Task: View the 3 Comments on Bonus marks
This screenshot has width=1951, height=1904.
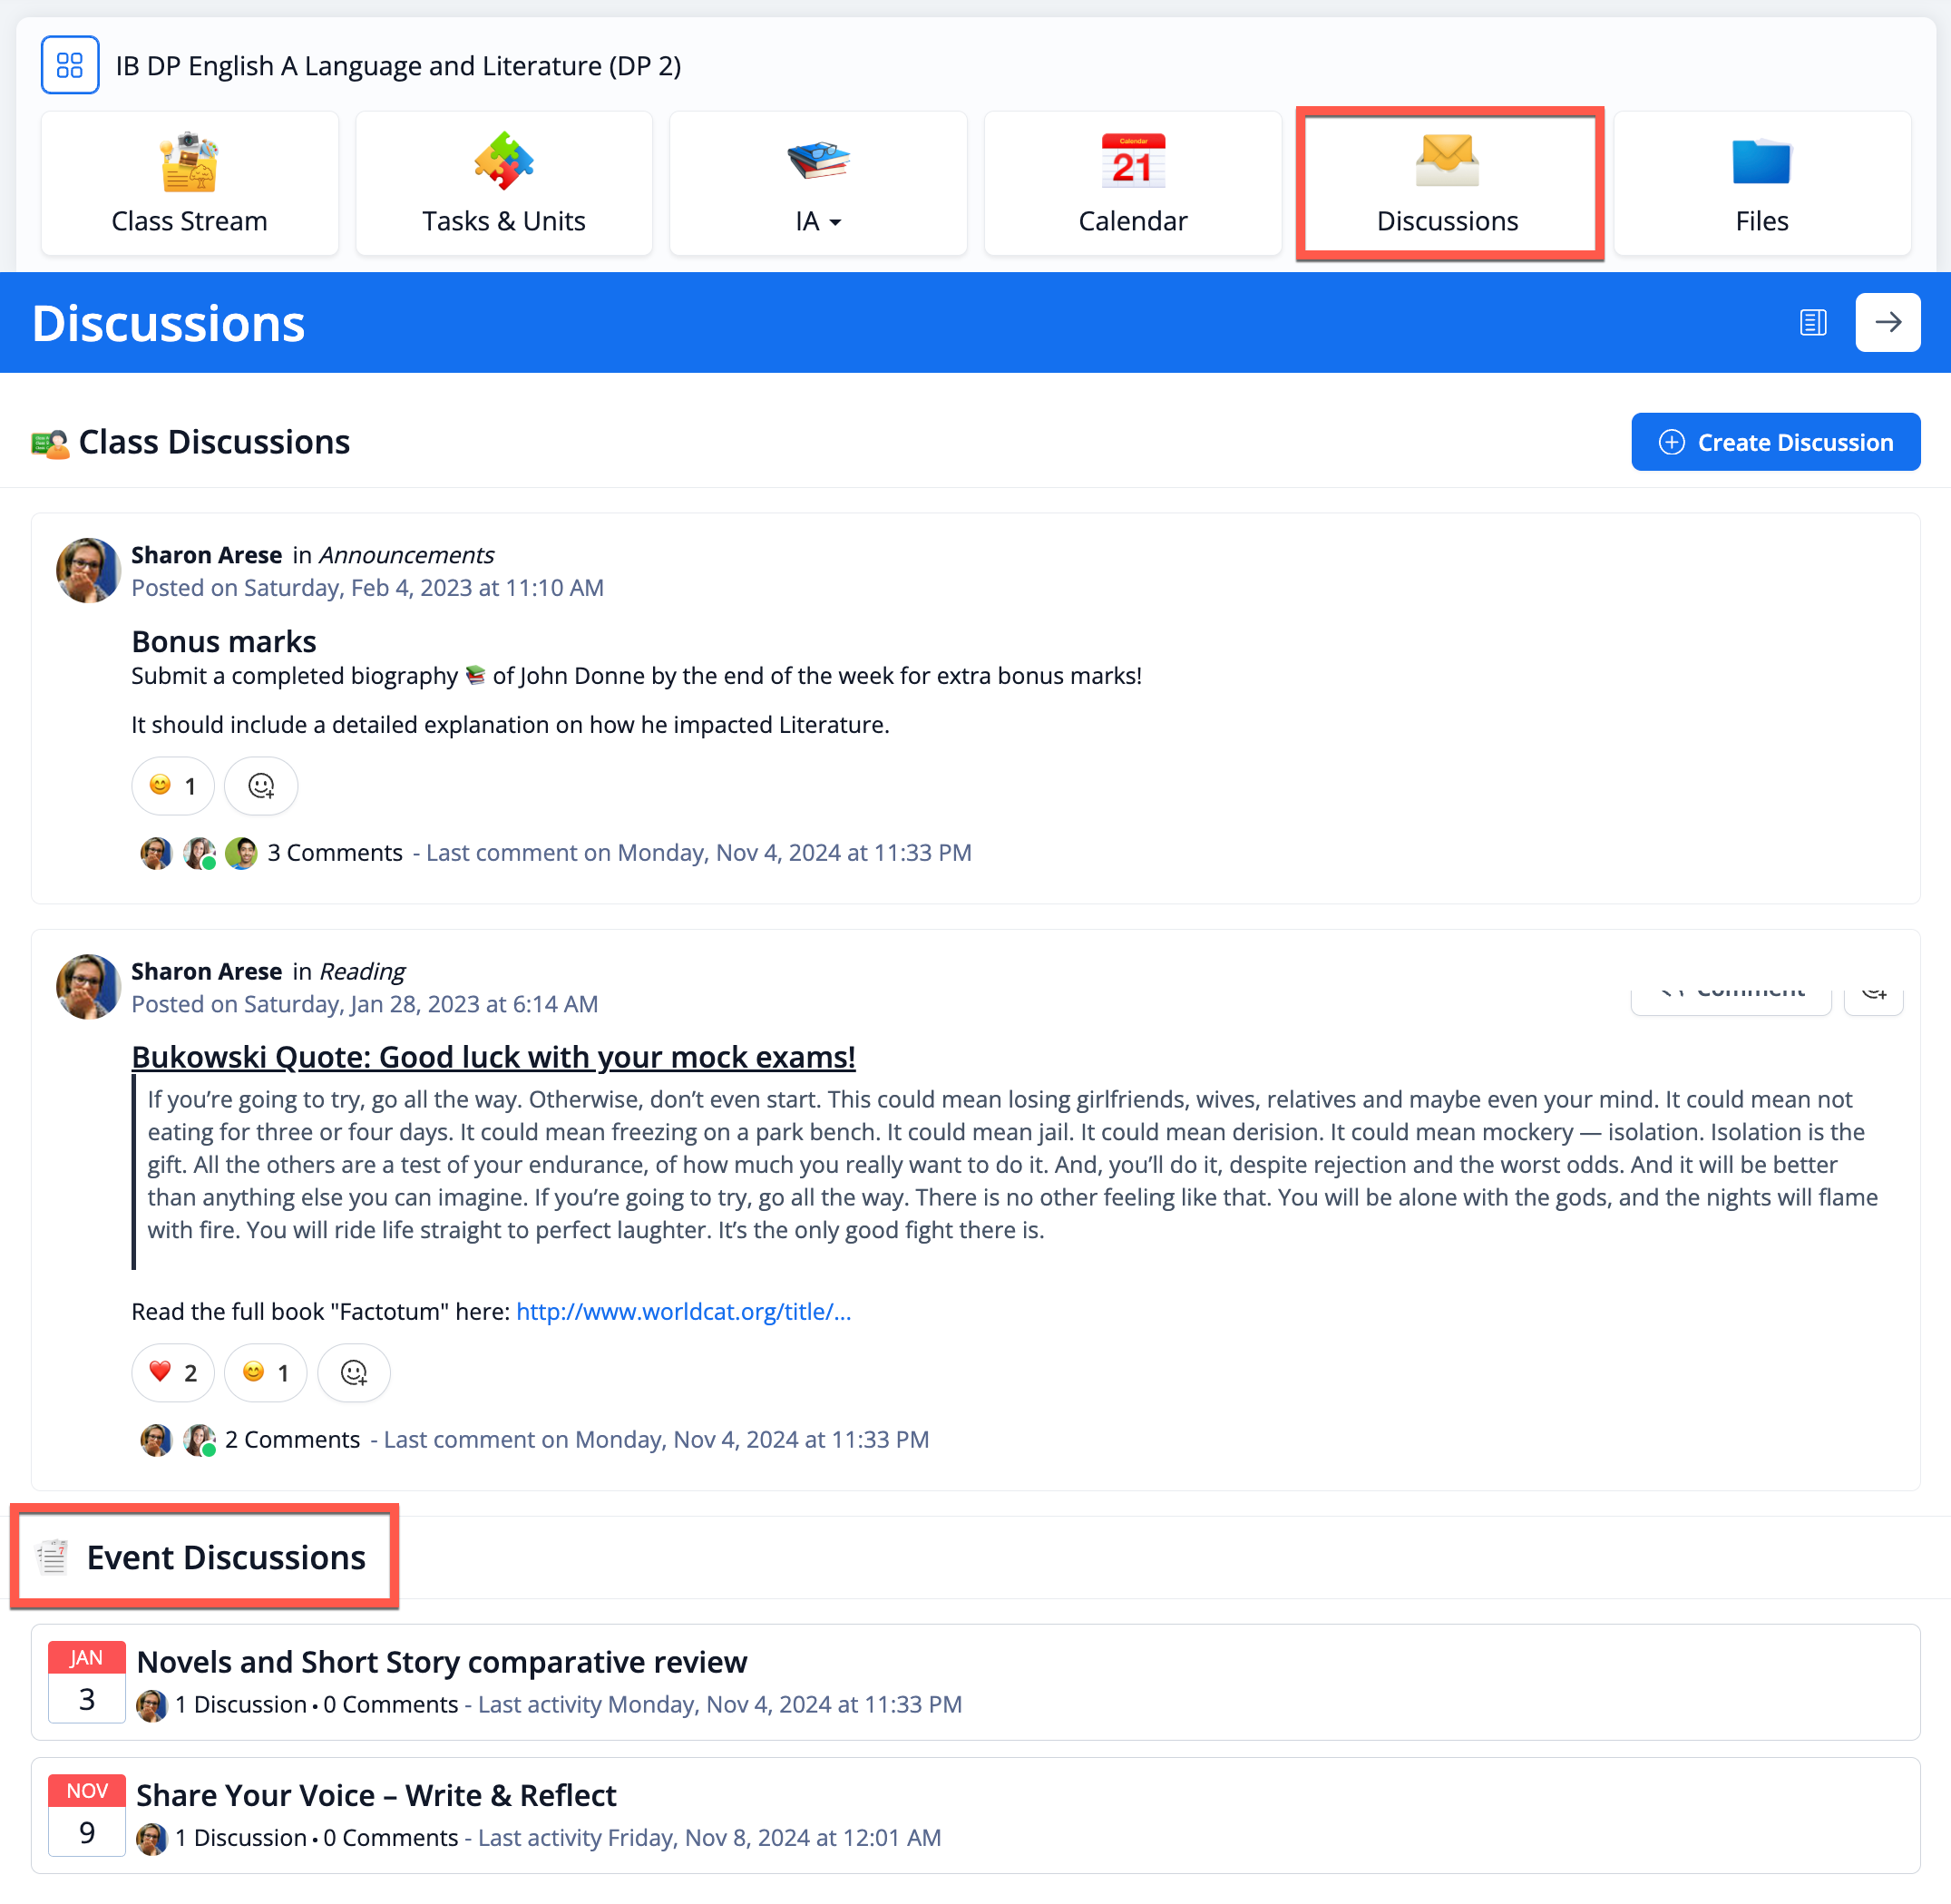Action: pos(335,852)
